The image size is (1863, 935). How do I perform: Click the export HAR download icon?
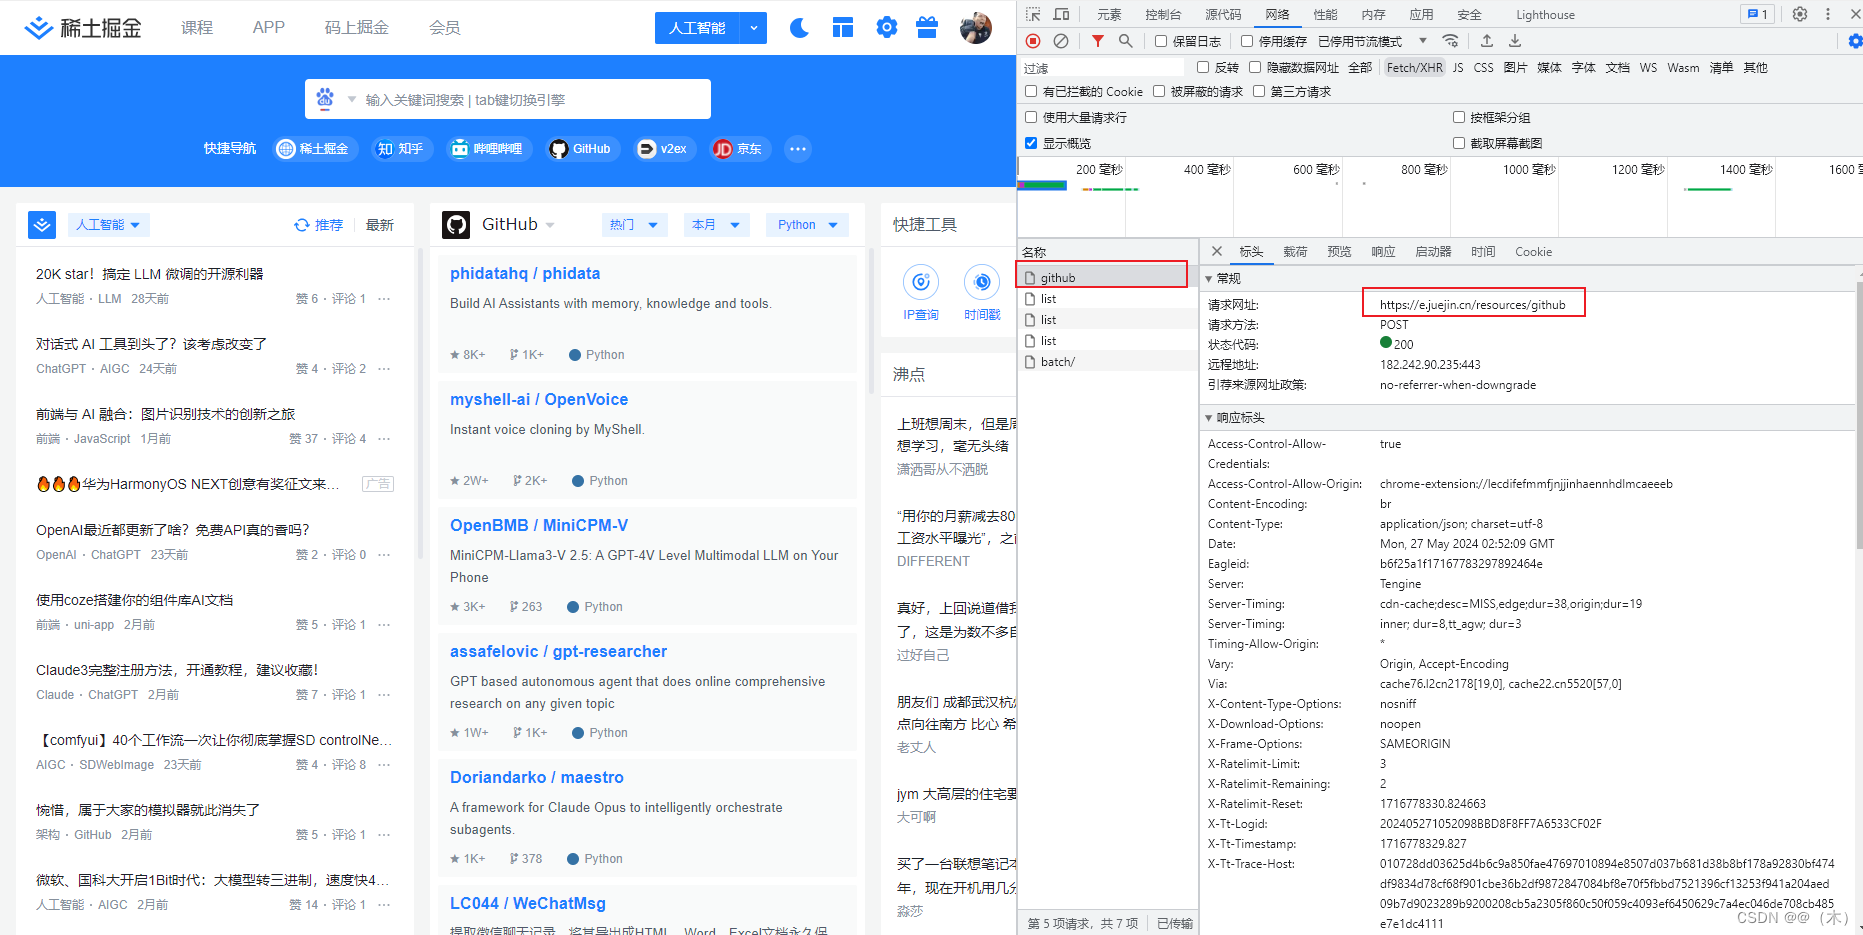point(1515,41)
